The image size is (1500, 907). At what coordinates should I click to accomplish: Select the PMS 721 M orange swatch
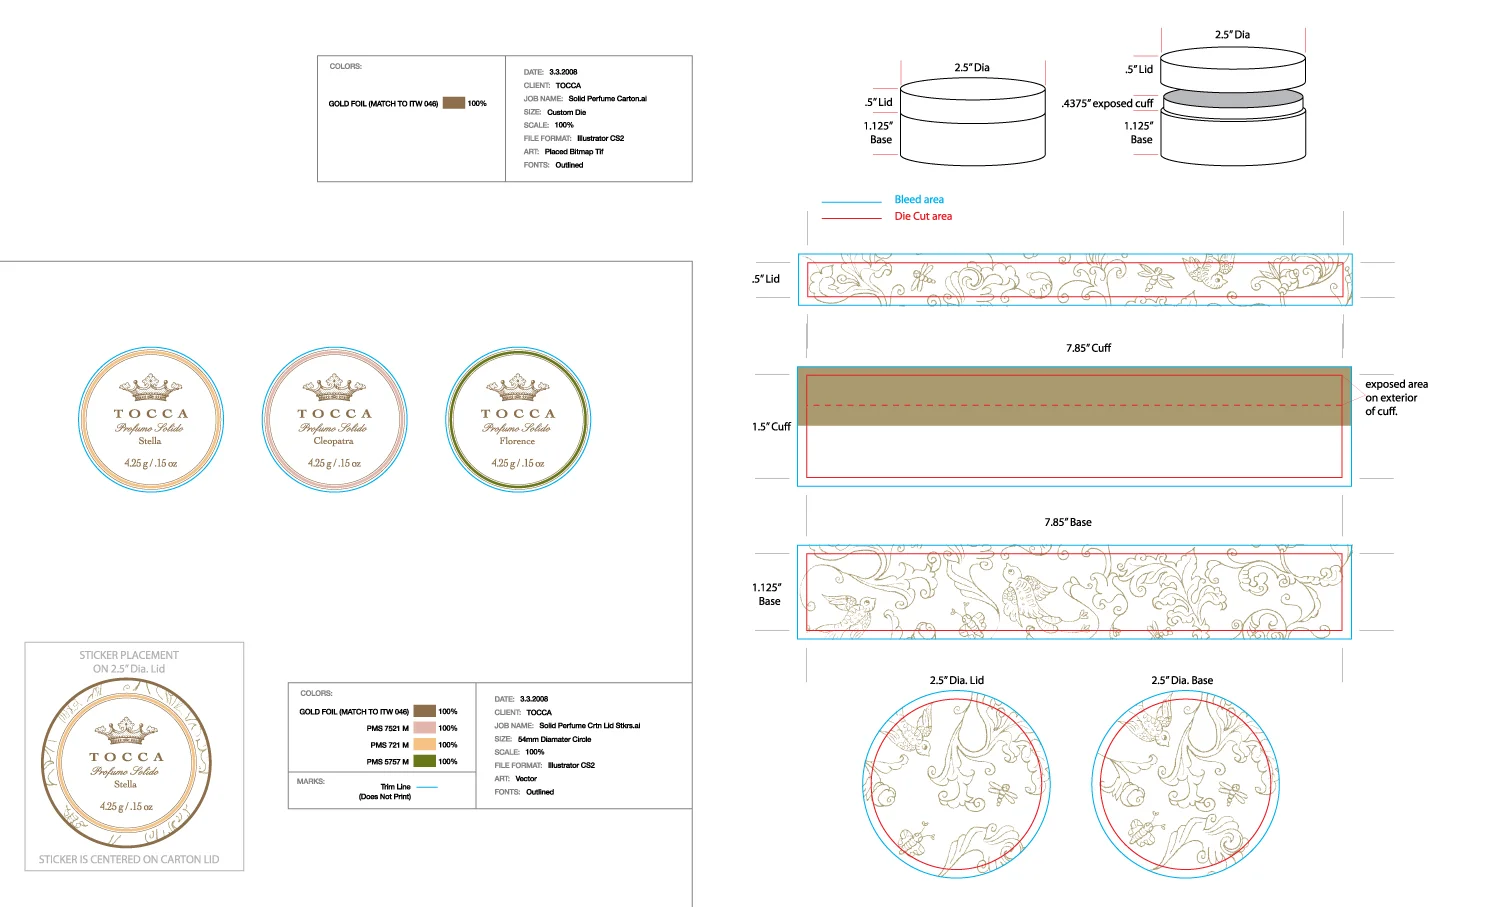tap(424, 744)
